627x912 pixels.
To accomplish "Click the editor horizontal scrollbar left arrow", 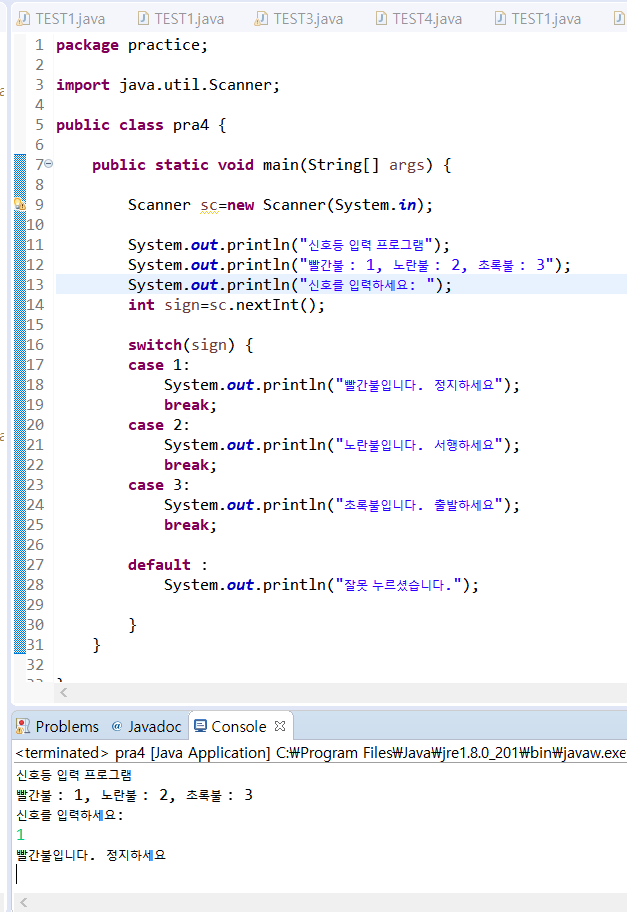I will [63, 692].
